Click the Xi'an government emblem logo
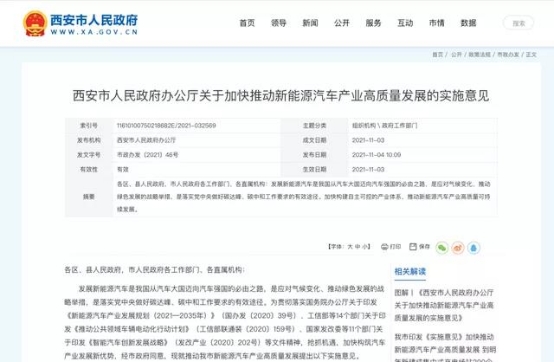The width and height of the screenshot is (554, 362). coord(35,23)
